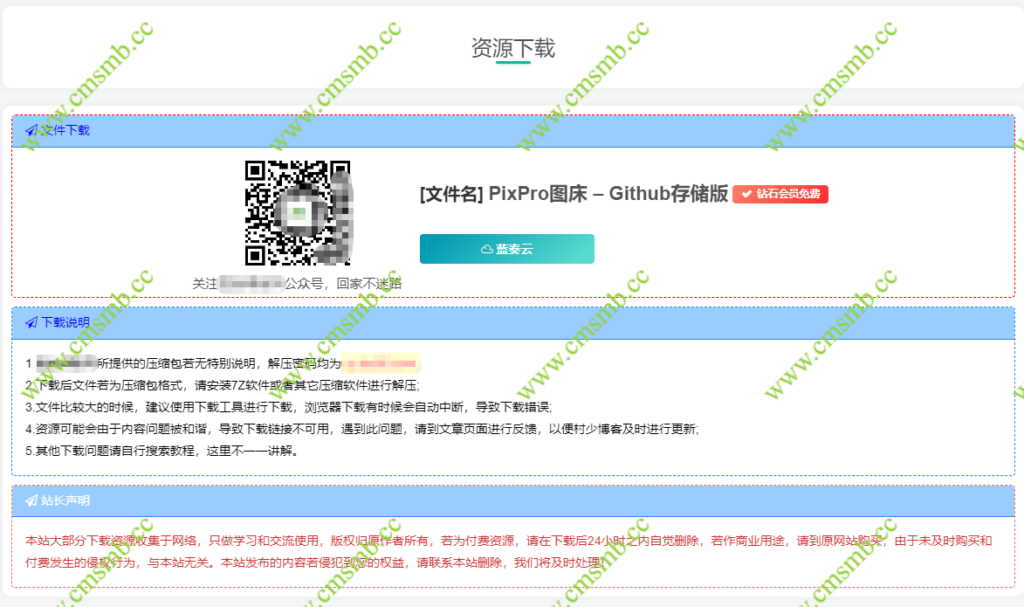Click the paper plane icon beside 下载说明
Screen dimensions: 1024x607
click(31, 322)
